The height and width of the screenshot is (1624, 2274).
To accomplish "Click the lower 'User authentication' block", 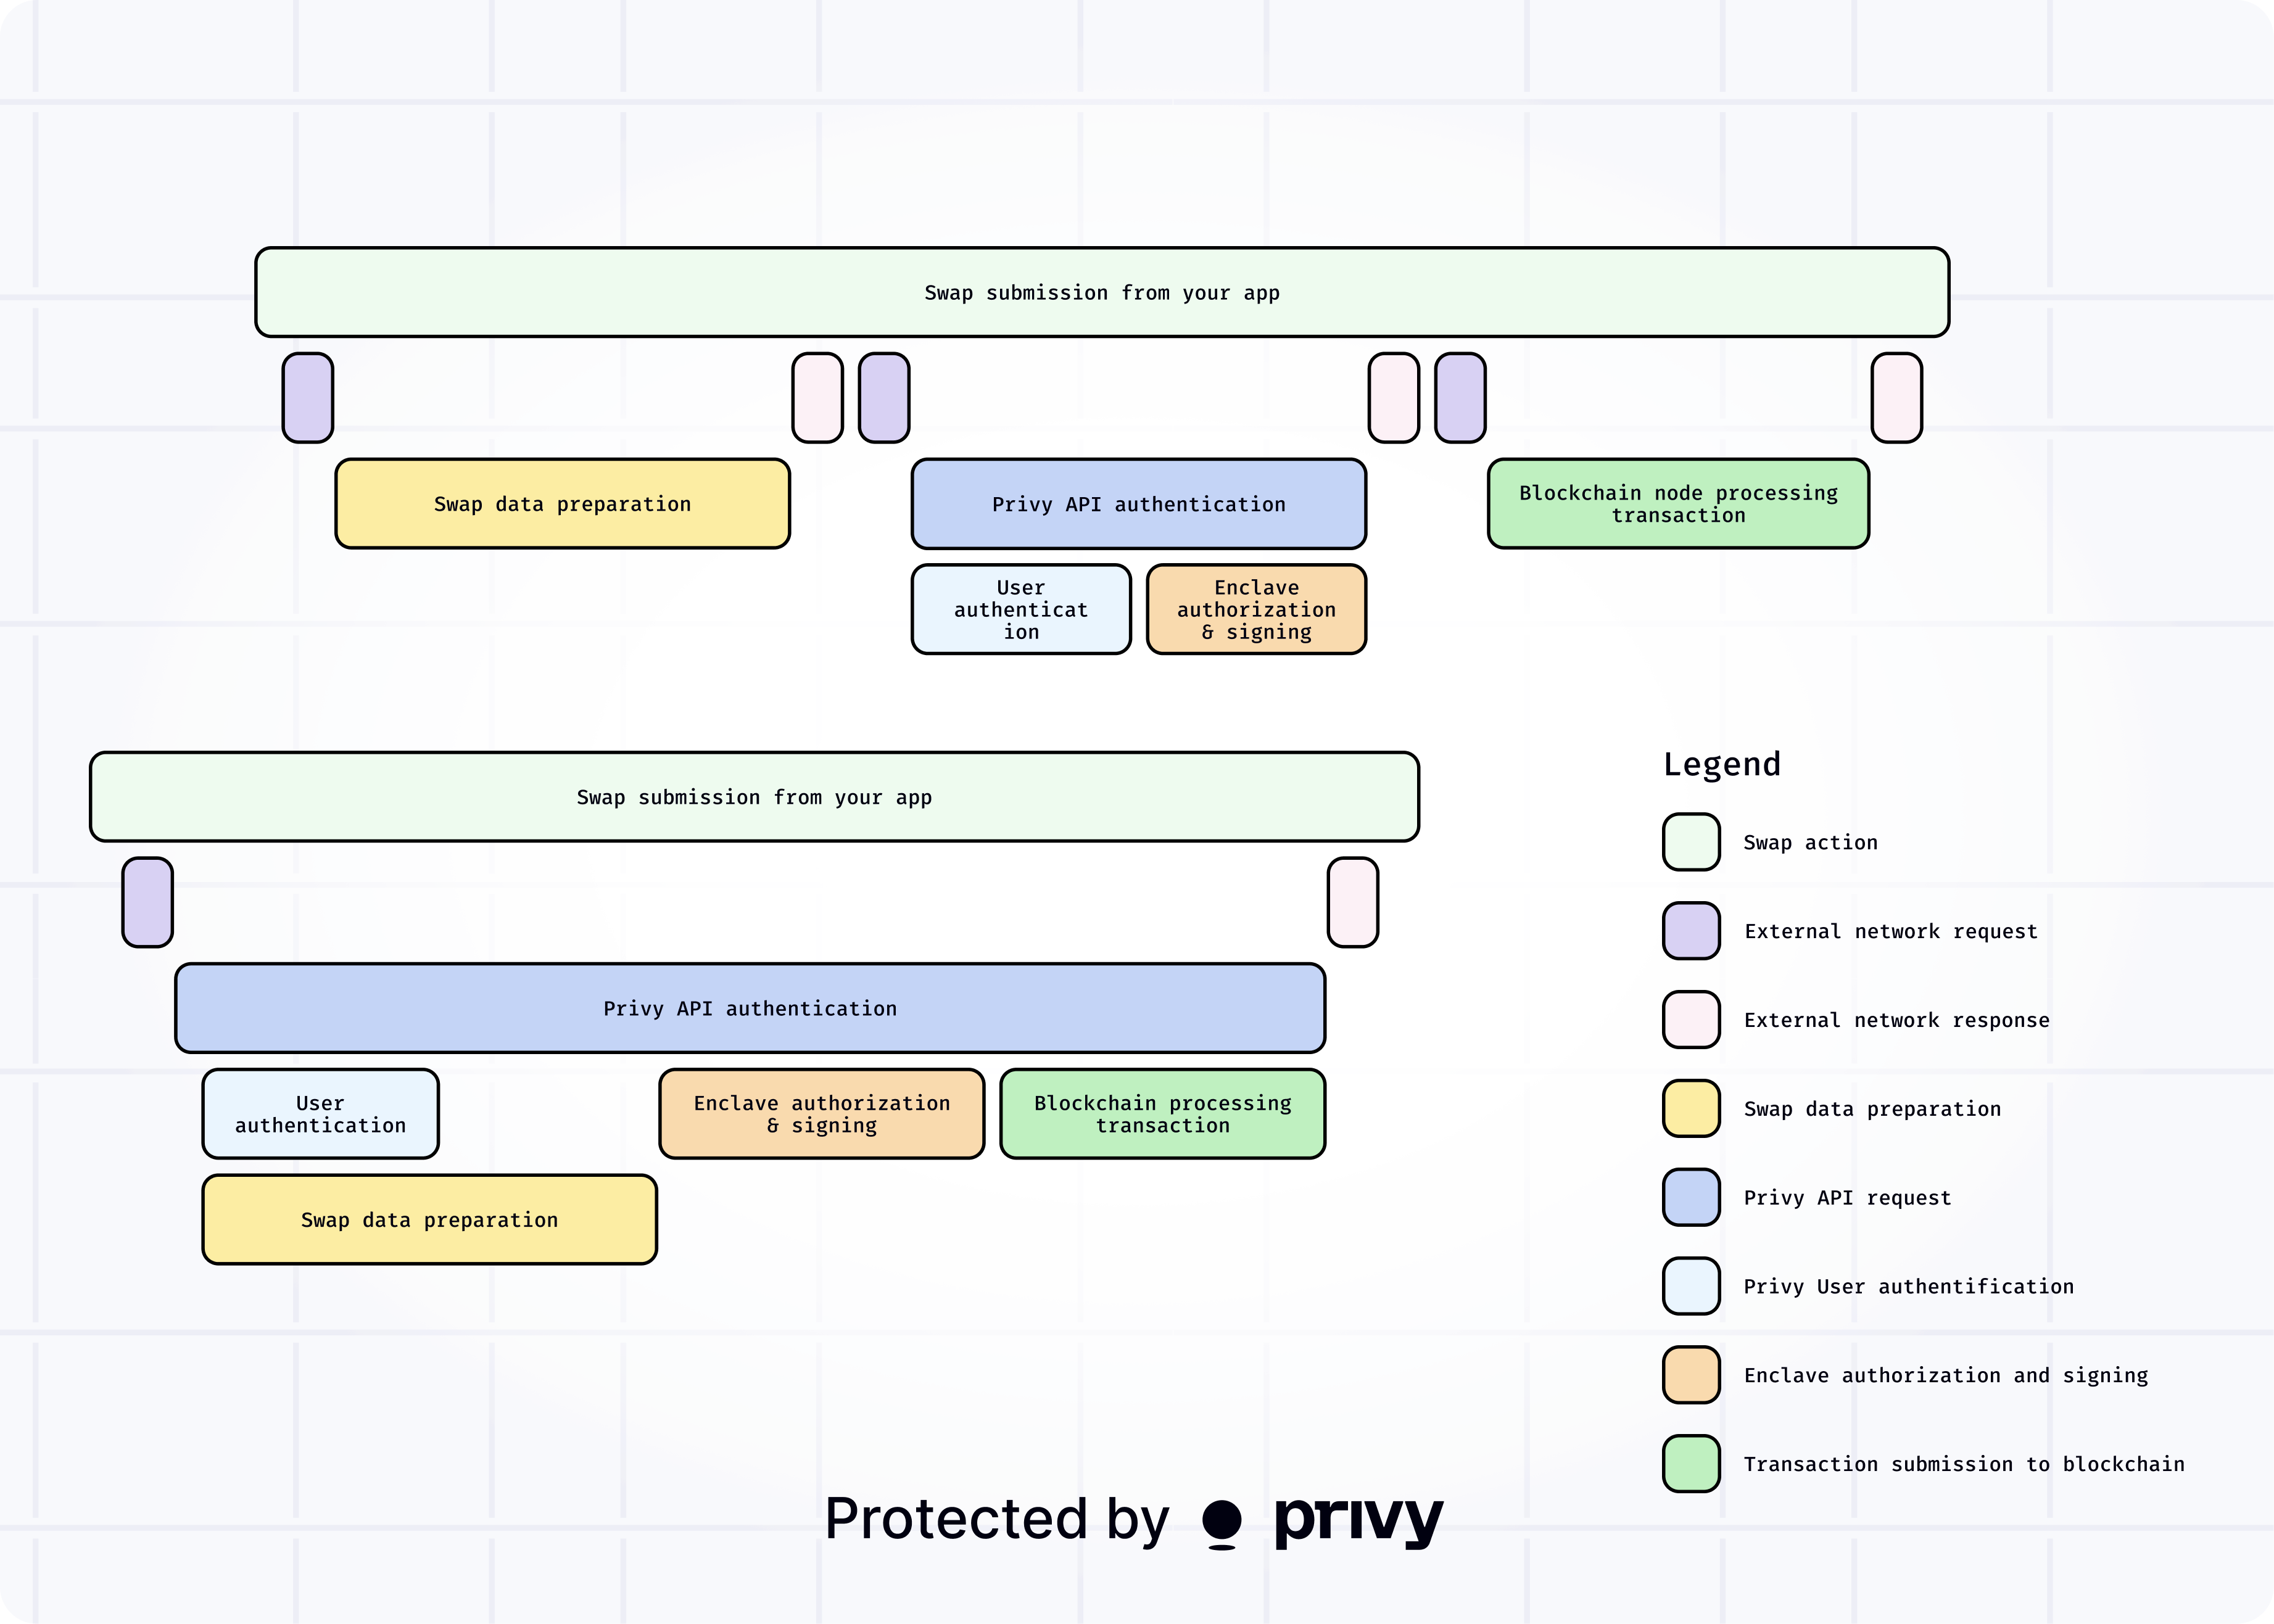I will (x=320, y=1114).
